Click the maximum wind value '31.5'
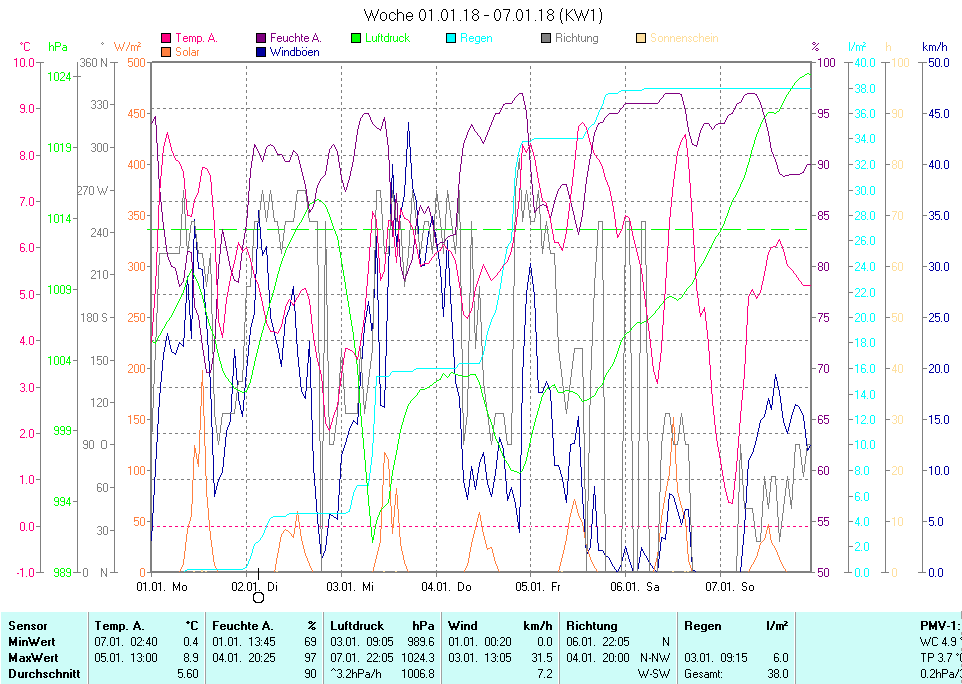Image resolution: width=962 pixels, height=684 pixels. (542, 658)
